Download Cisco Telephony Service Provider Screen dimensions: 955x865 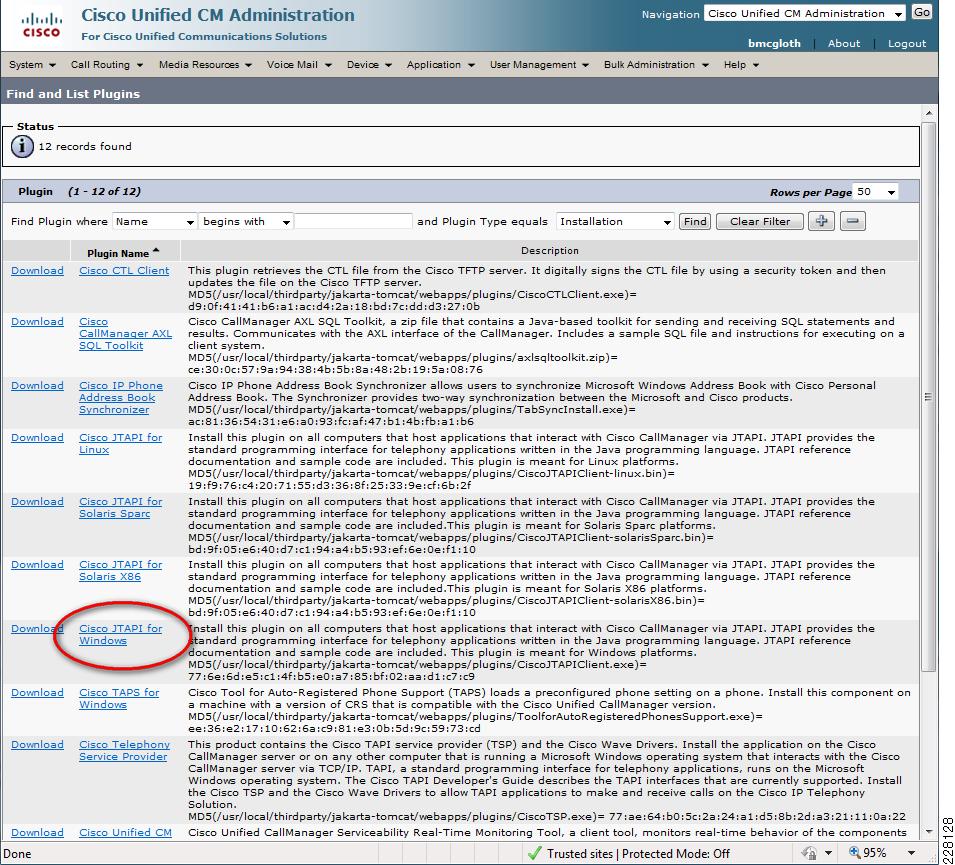coord(37,744)
